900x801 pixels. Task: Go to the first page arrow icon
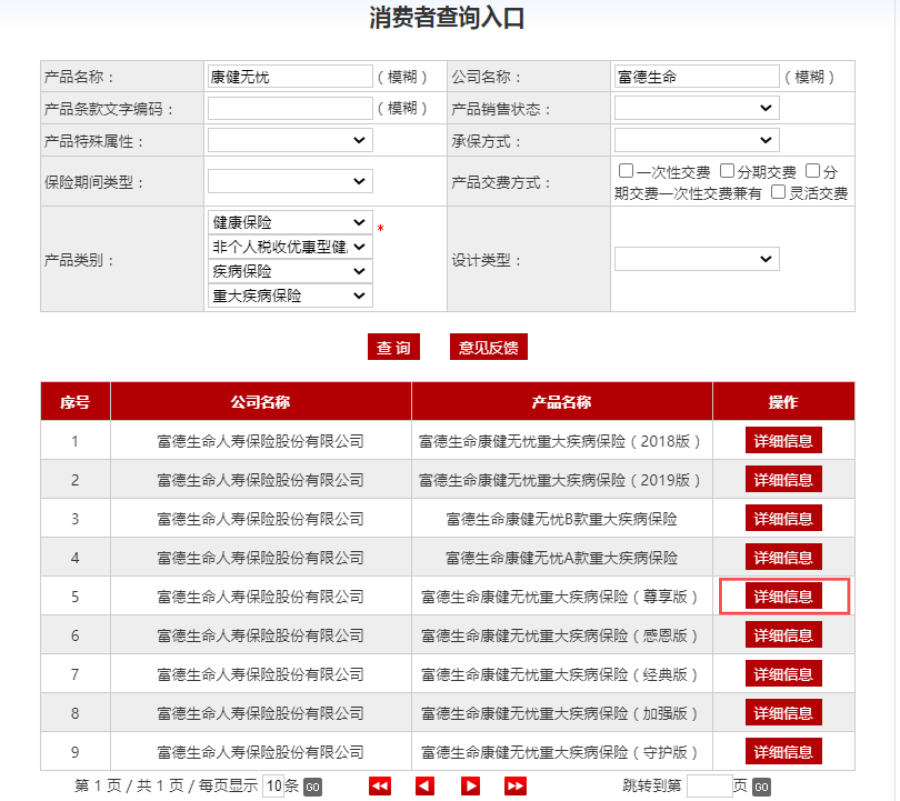point(379,786)
